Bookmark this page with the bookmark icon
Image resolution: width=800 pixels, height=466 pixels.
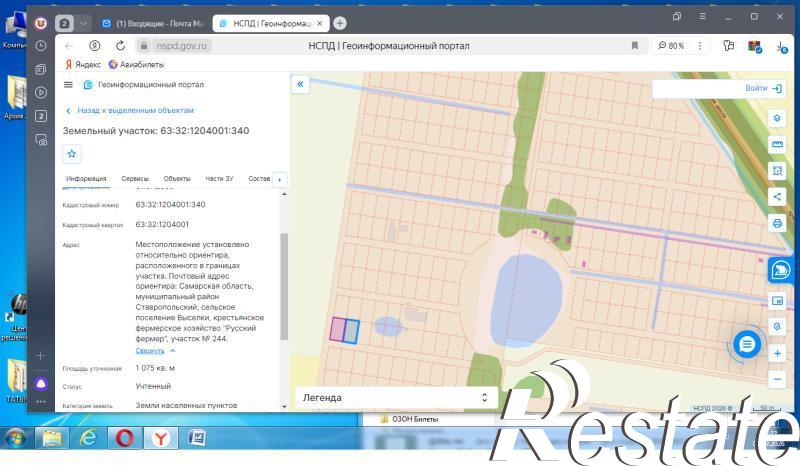pyautogui.click(x=635, y=45)
